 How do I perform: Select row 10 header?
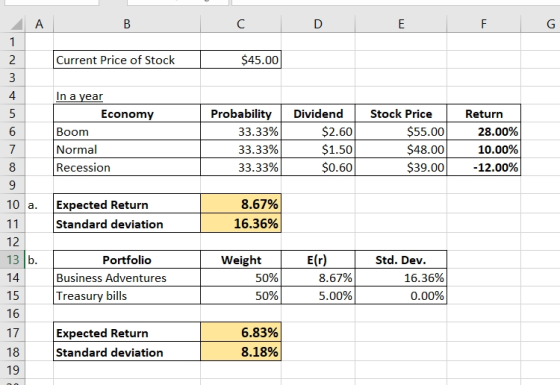pos(12,205)
